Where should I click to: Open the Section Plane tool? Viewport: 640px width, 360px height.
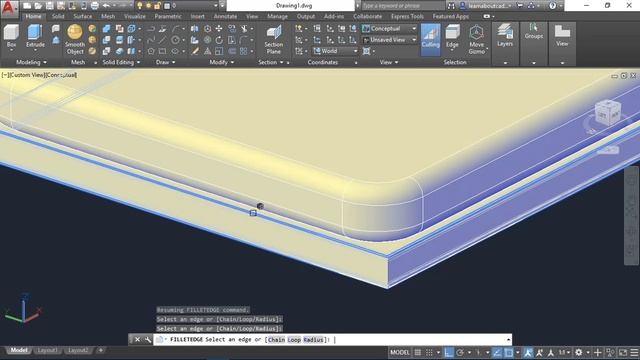click(273, 40)
